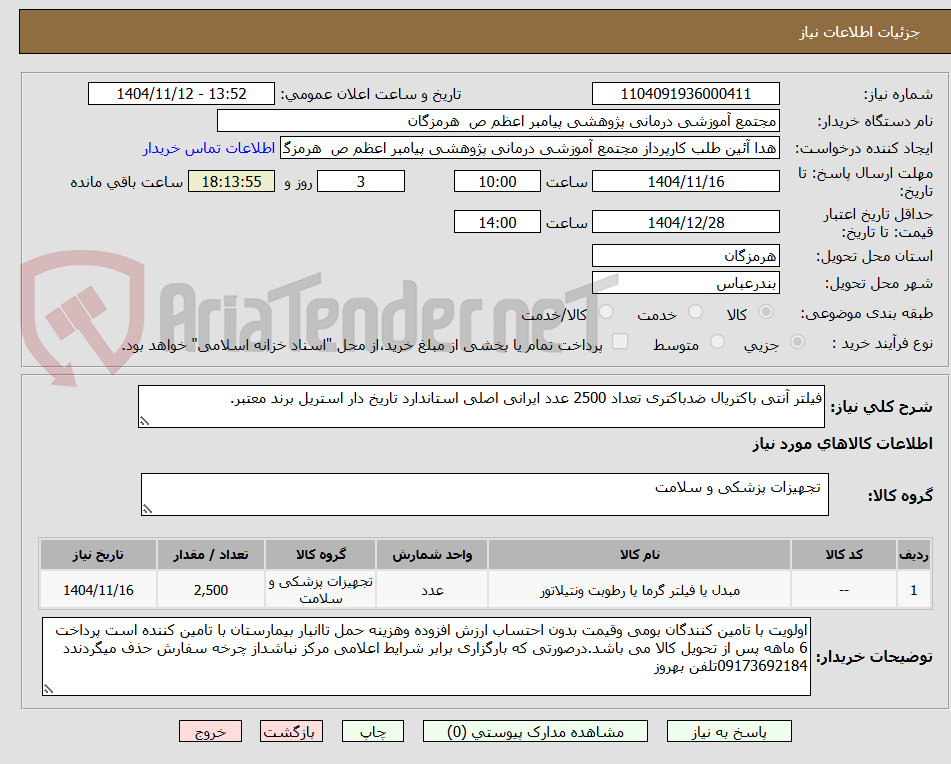Click the نام دستگاه خریدار field
Image resolution: width=951 pixels, height=764 pixels.
(498, 121)
